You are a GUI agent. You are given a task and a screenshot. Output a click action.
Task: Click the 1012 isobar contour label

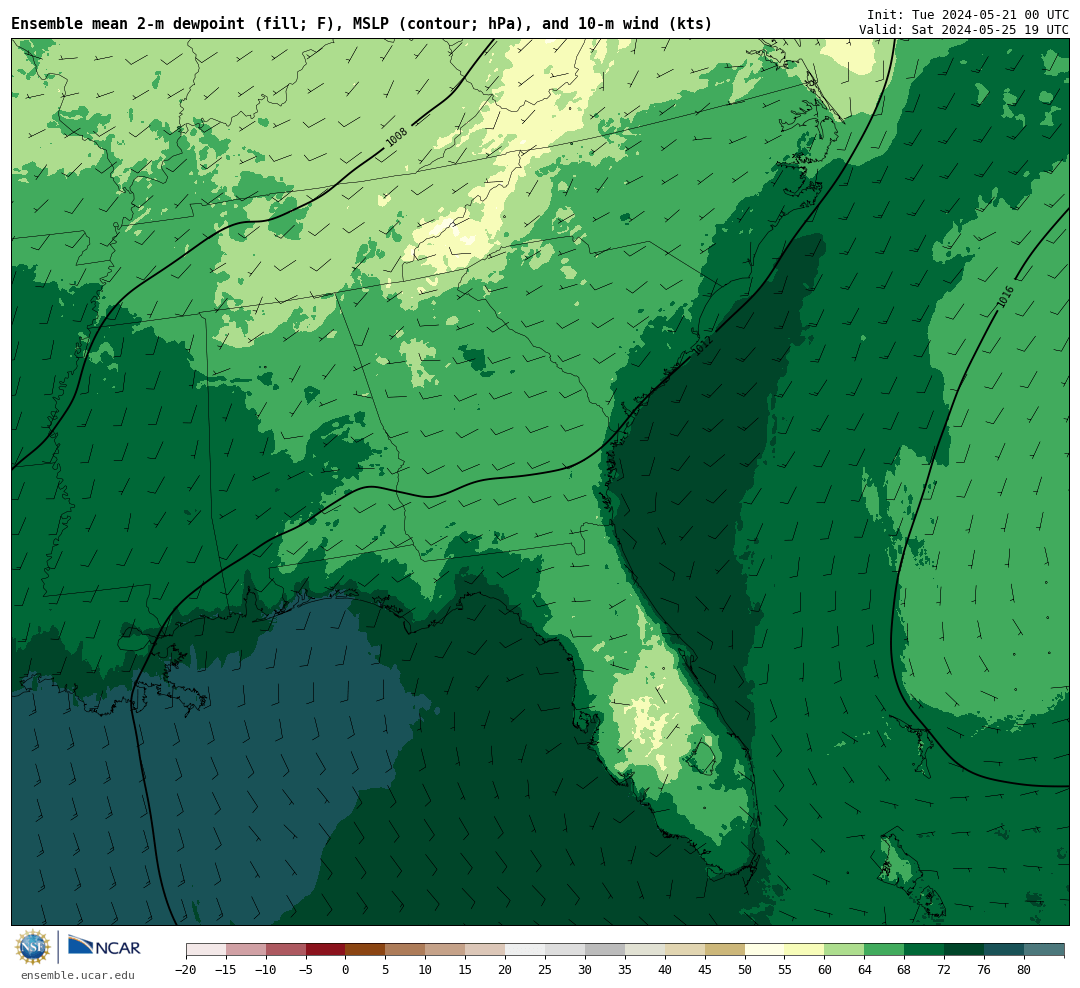tap(703, 344)
